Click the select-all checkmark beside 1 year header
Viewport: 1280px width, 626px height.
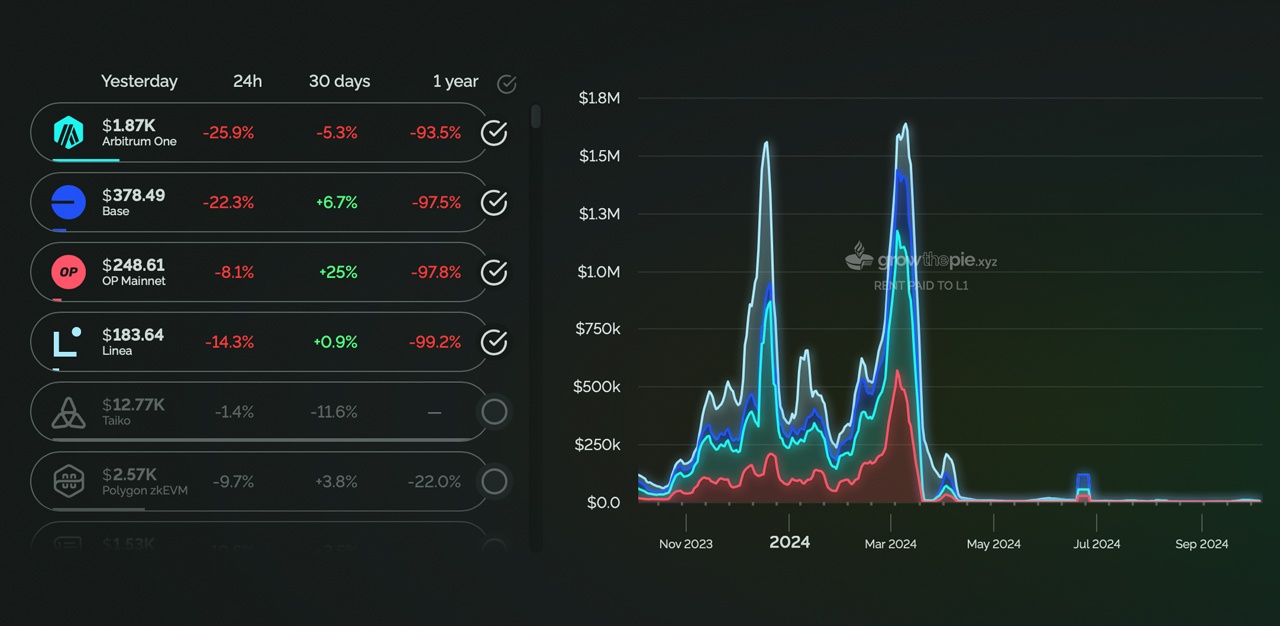coord(506,84)
